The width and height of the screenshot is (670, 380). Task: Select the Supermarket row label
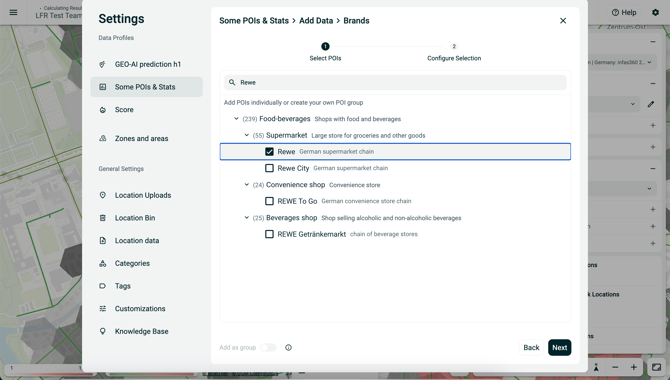[x=286, y=135]
